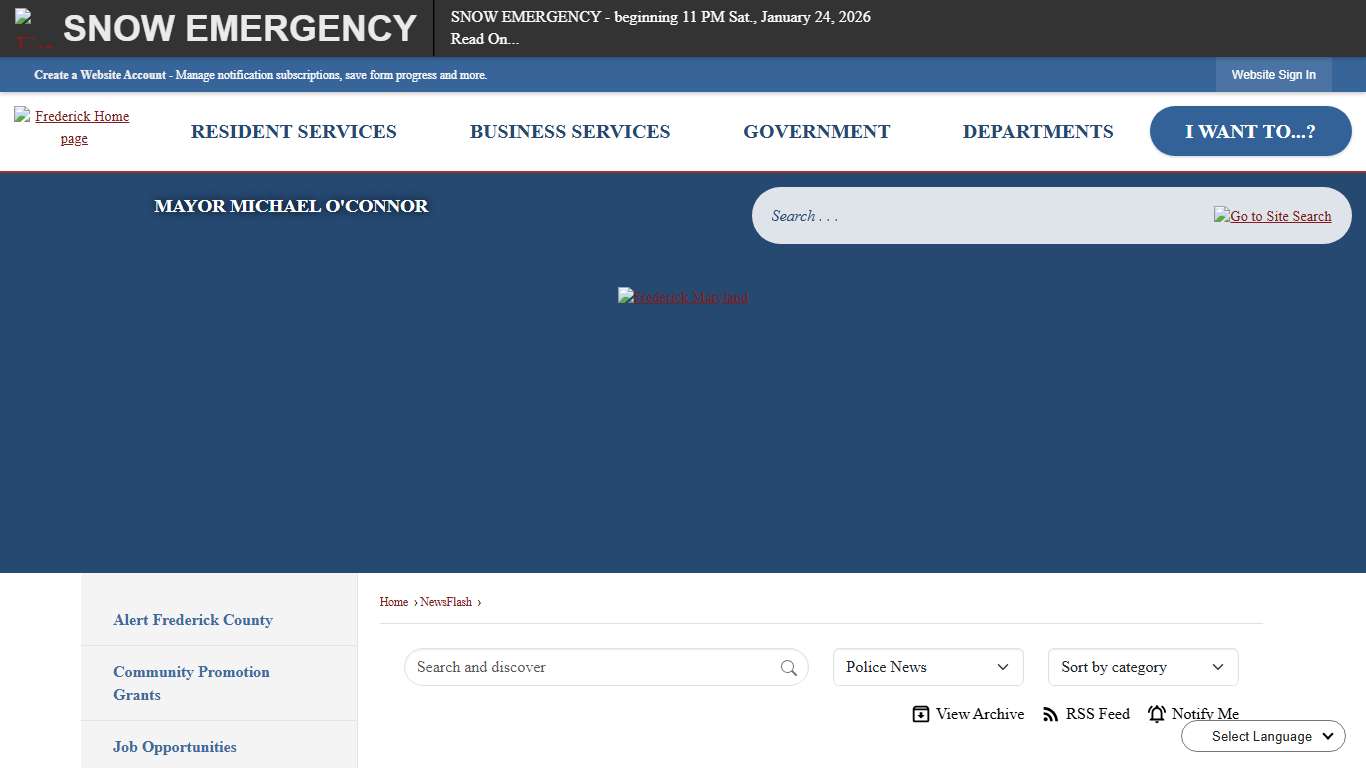Open the Resident Services menu

pos(293,132)
